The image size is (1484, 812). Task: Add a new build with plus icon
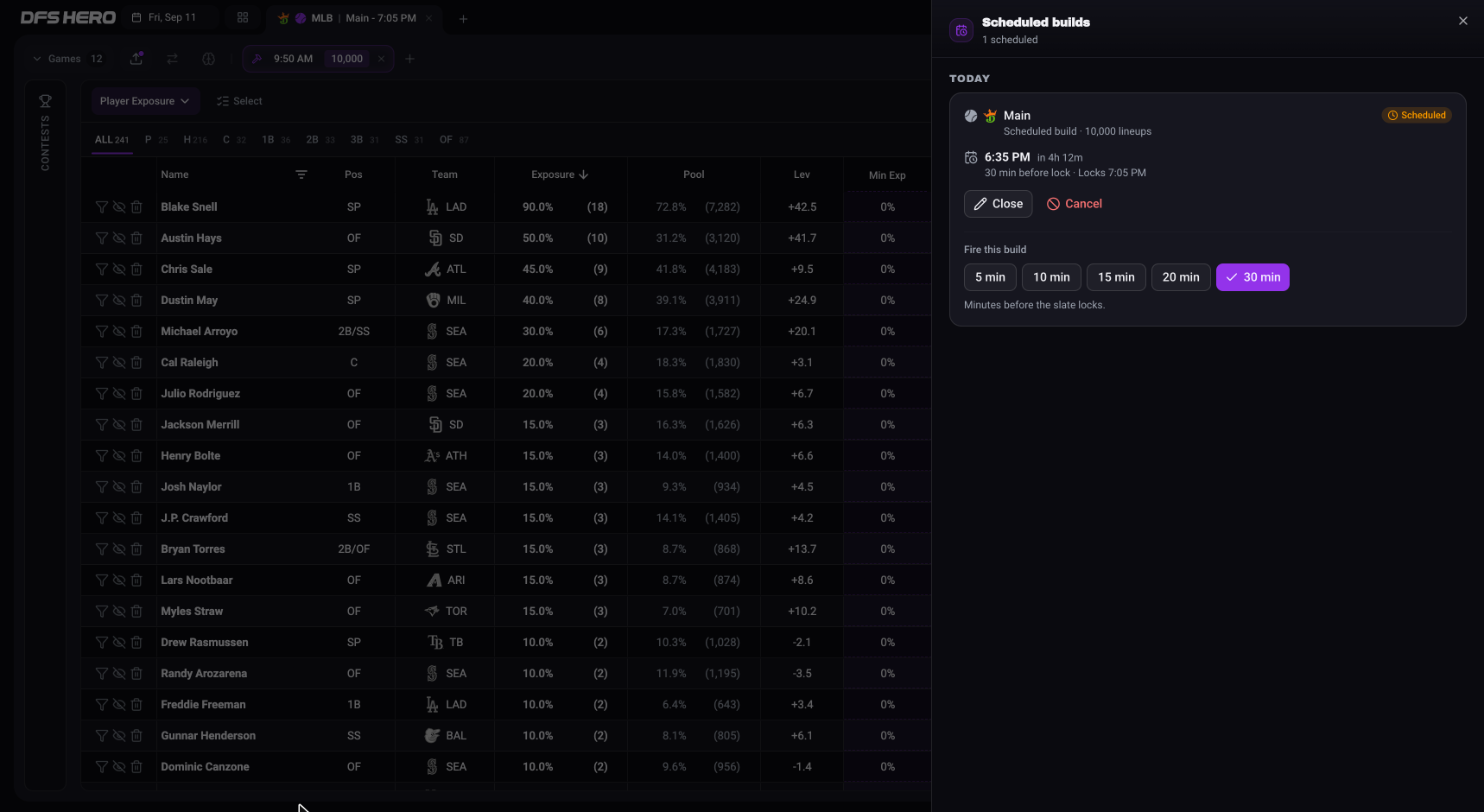tap(409, 59)
